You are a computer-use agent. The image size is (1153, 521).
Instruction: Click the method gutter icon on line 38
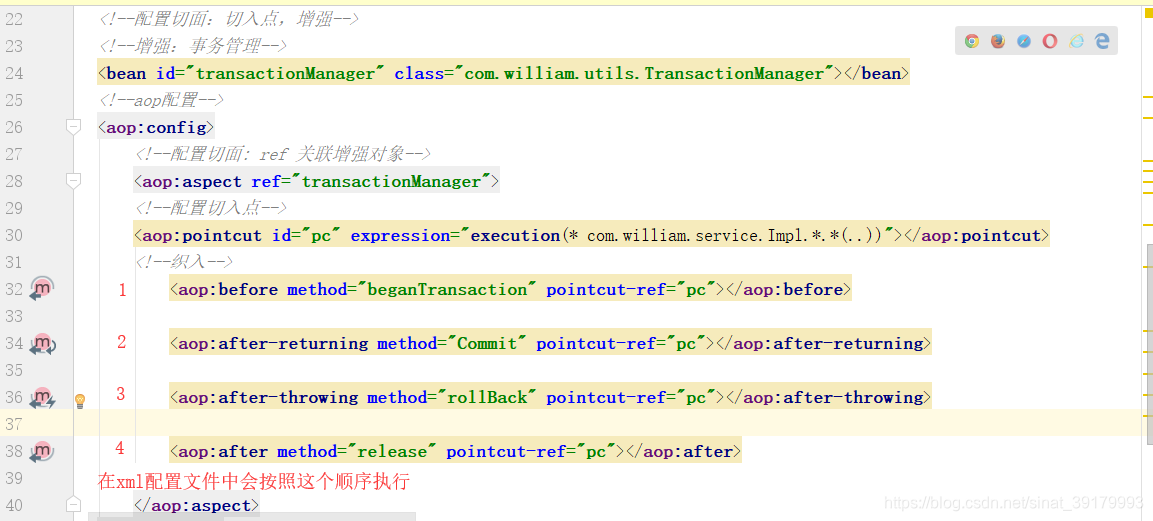point(42,452)
